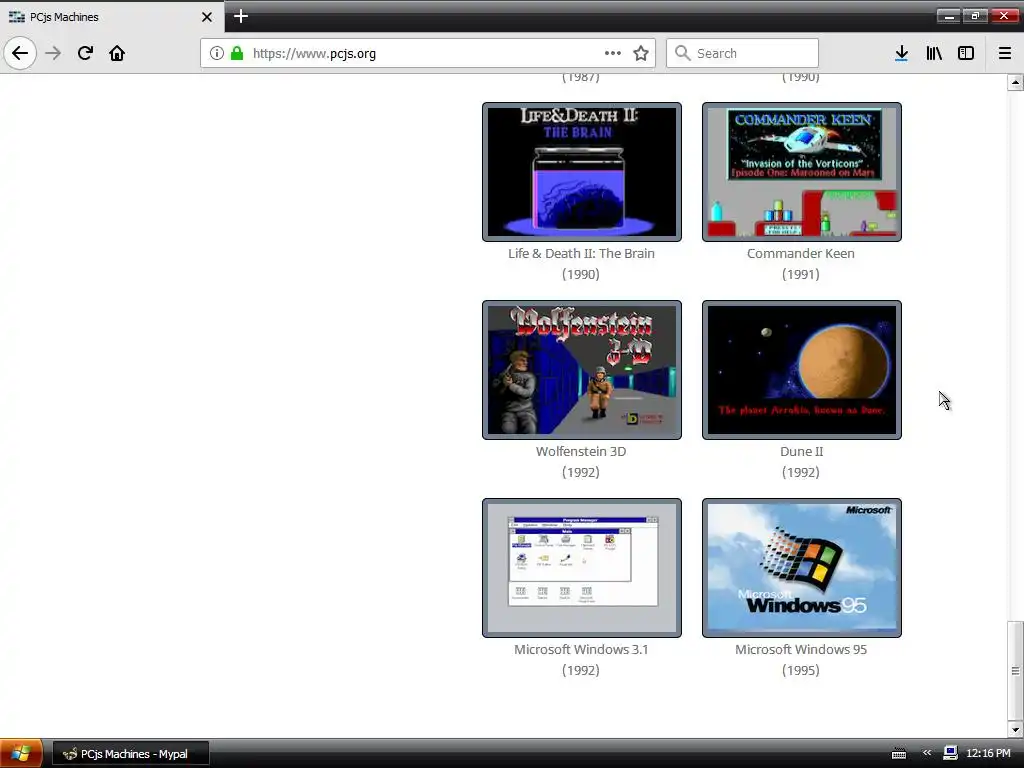Grab the vertical scrollbar thumb
The height and width of the screenshot is (768, 1024).
pyautogui.click(x=1015, y=670)
